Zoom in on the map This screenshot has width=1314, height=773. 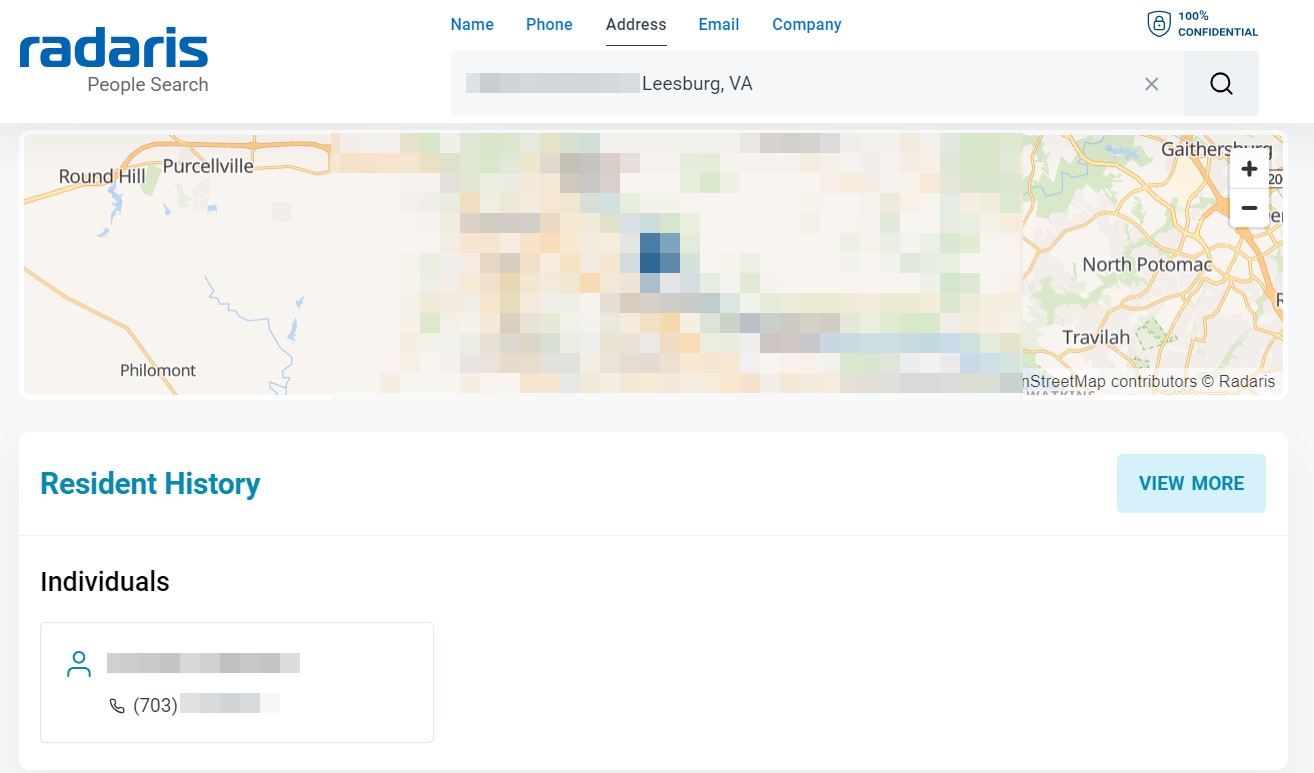click(x=1249, y=169)
